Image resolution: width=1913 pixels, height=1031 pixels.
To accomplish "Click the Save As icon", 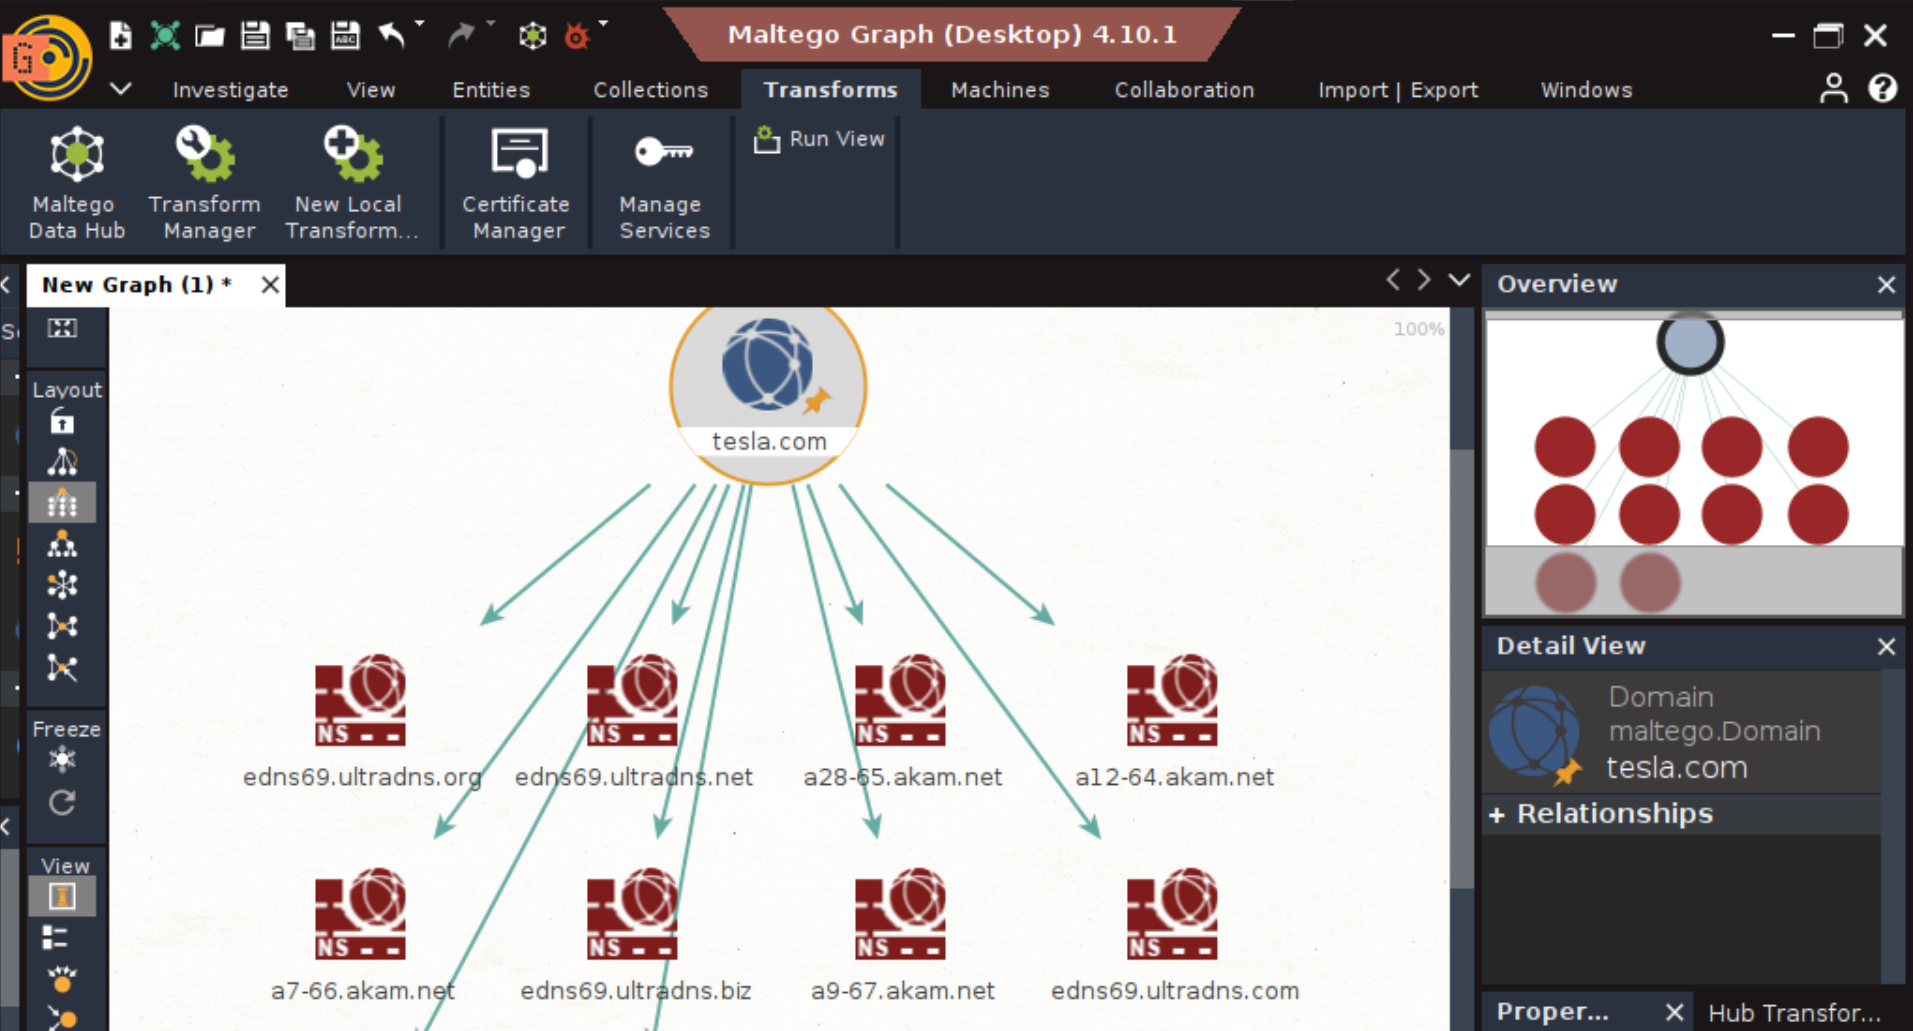I will tap(345, 36).
